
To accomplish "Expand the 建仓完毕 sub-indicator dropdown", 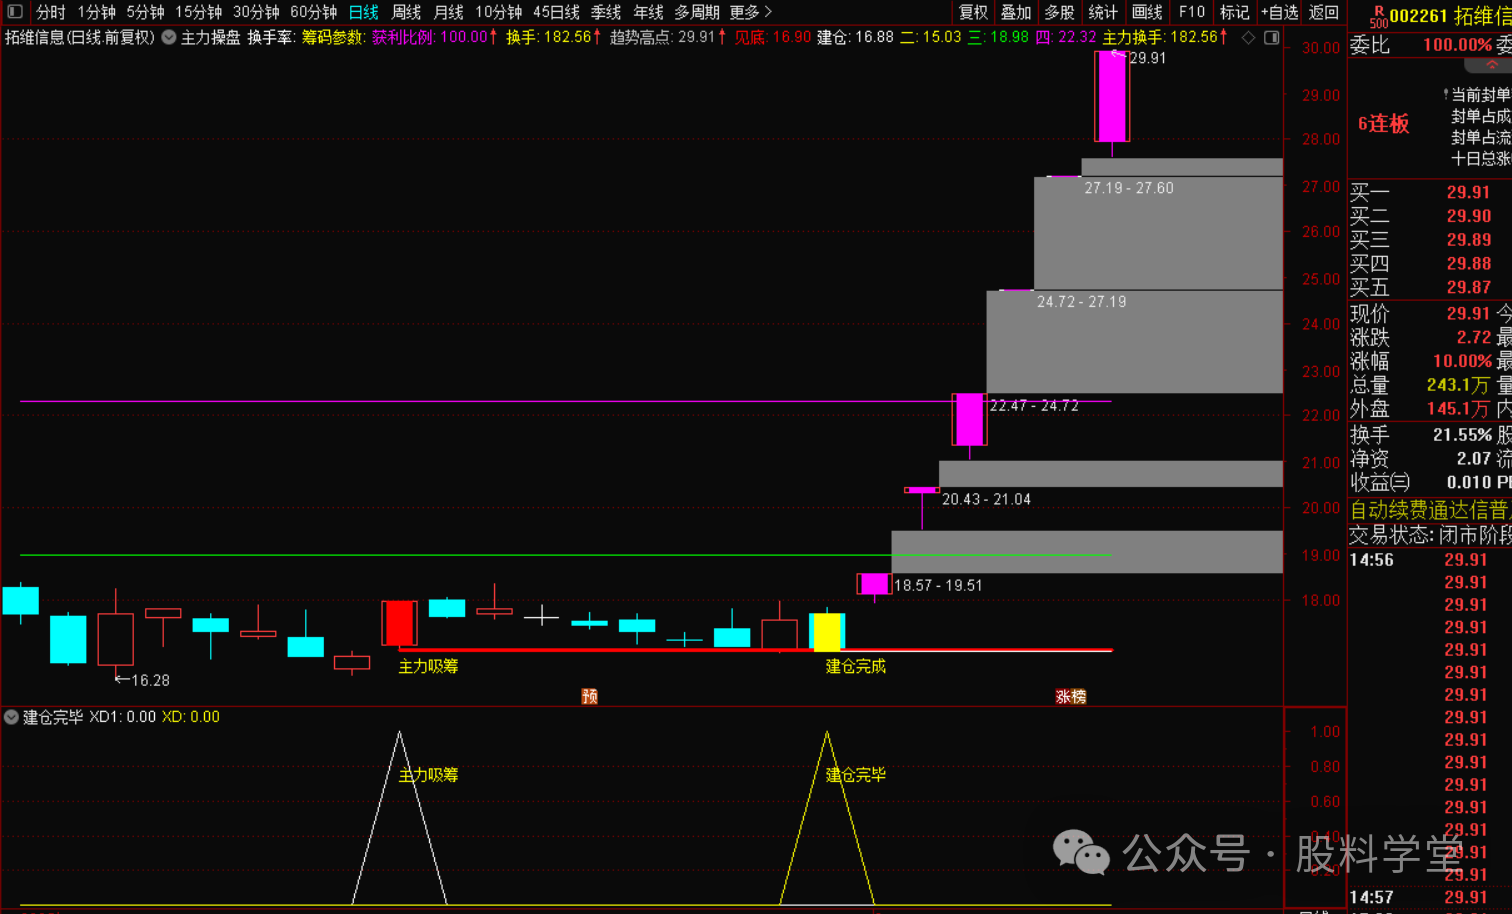I will click(12, 717).
